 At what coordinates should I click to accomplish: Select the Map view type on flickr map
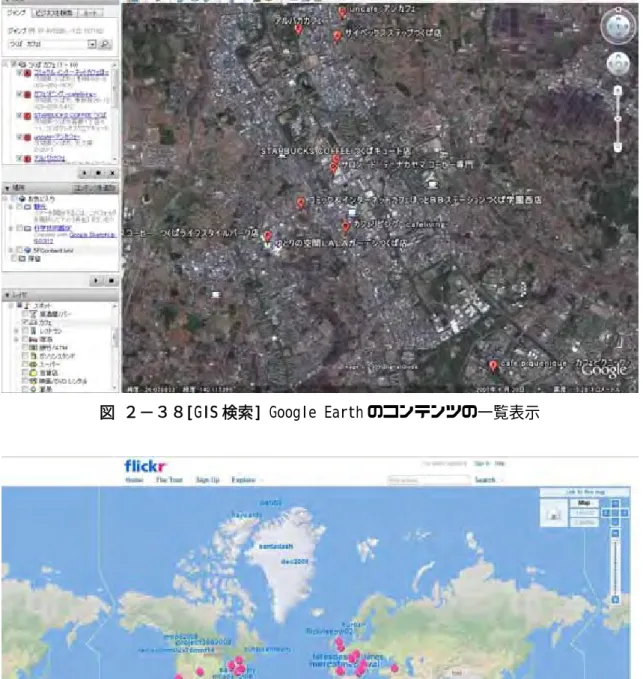(584, 503)
